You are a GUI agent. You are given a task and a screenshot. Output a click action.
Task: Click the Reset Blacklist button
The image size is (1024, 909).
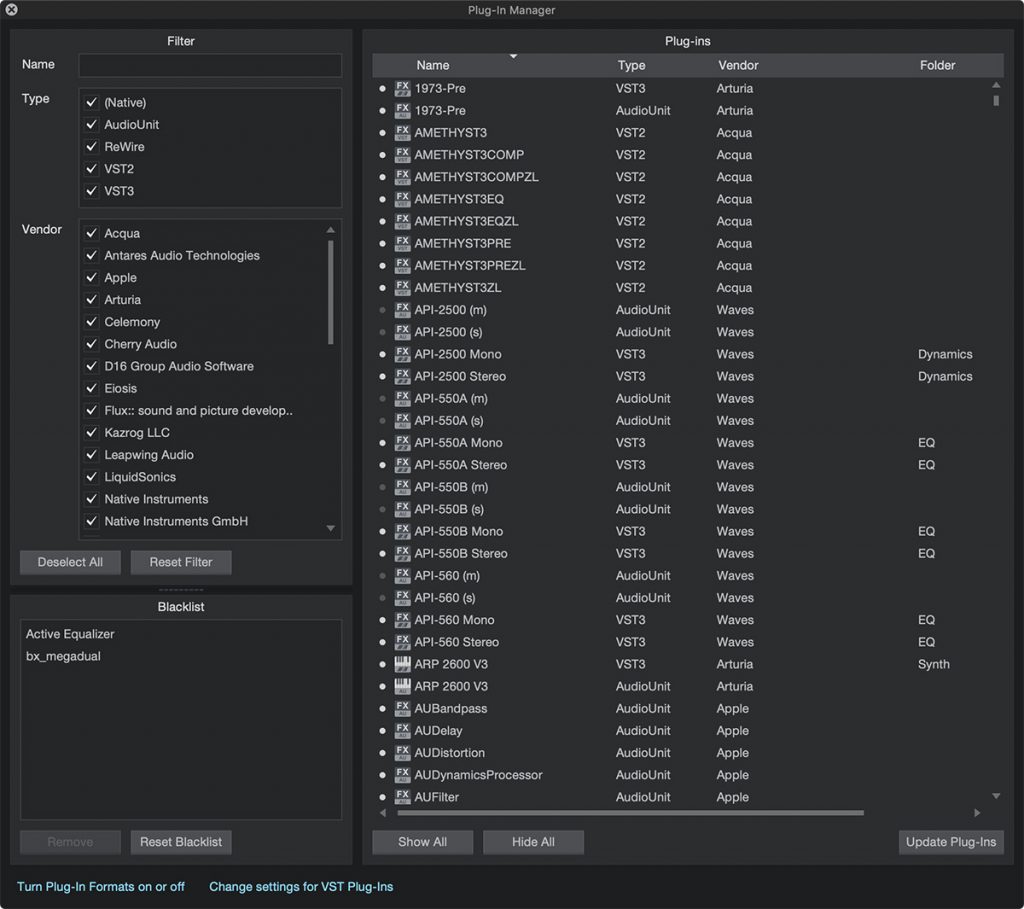coord(181,842)
